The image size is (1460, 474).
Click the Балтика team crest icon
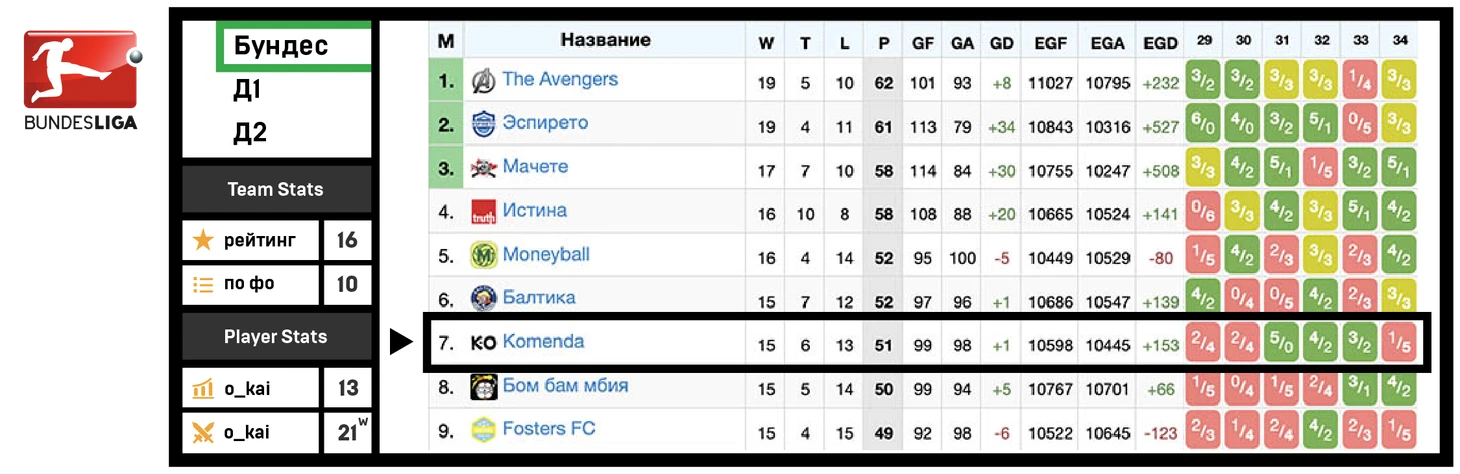pyautogui.click(x=483, y=298)
